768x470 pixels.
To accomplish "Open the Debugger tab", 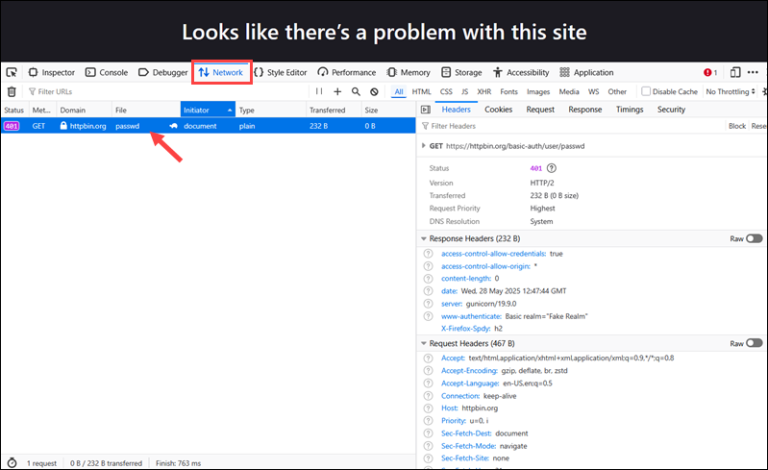I will click(x=163, y=72).
